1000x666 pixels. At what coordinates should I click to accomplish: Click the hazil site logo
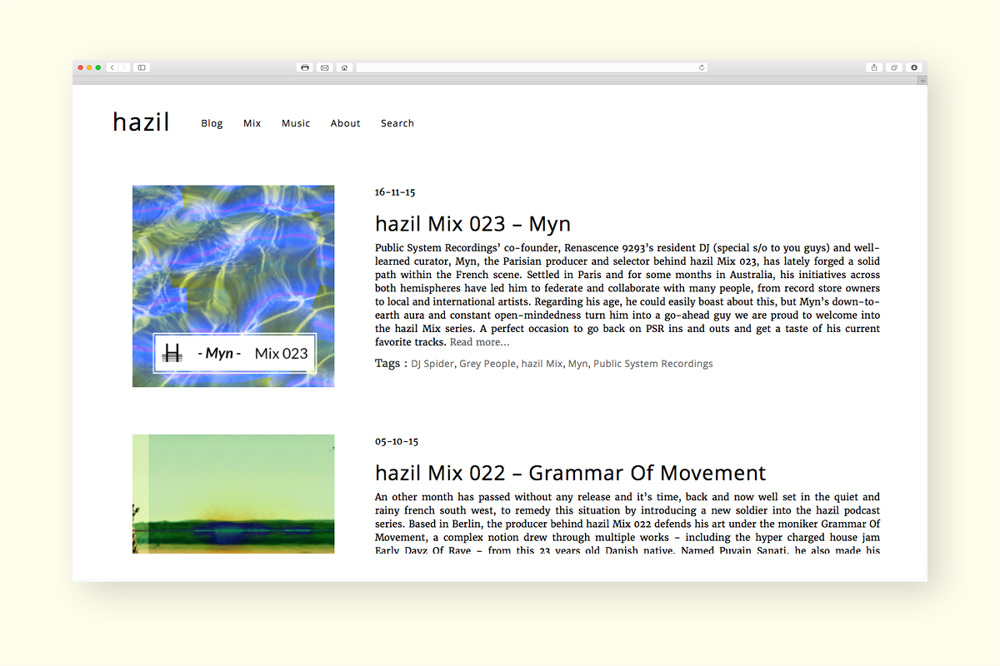[141, 122]
